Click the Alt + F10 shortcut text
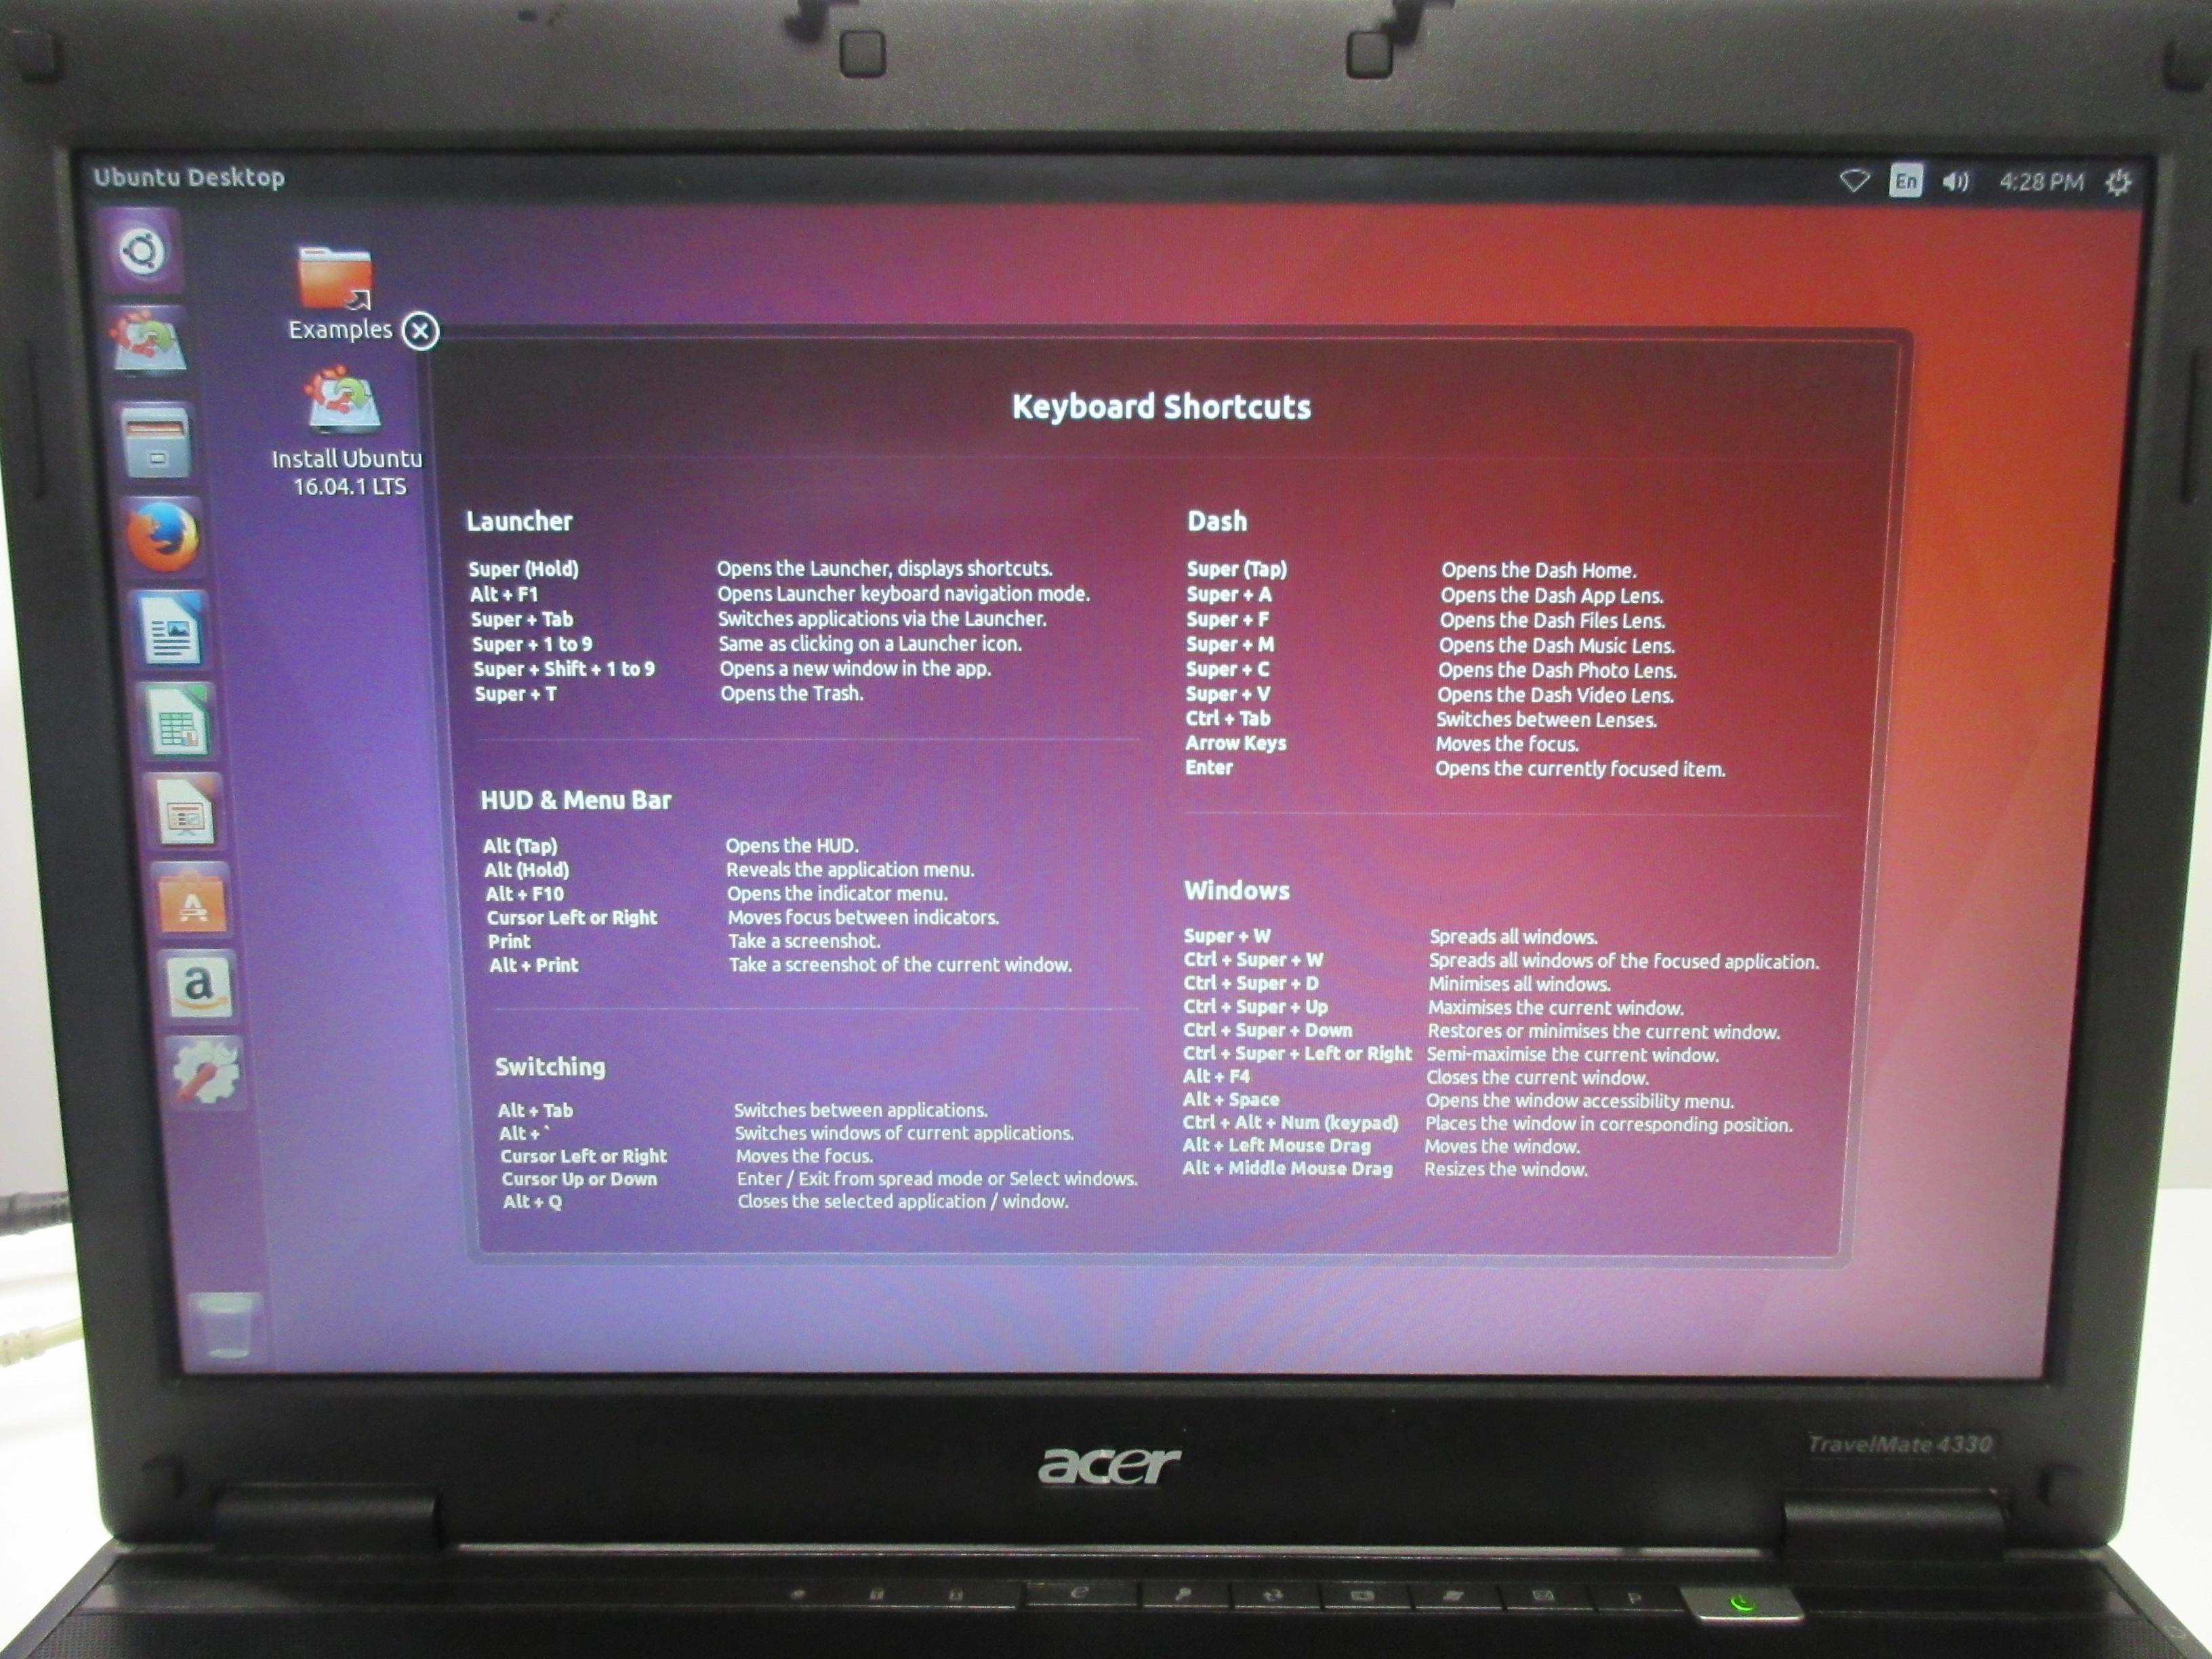 pyautogui.click(x=525, y=894)
